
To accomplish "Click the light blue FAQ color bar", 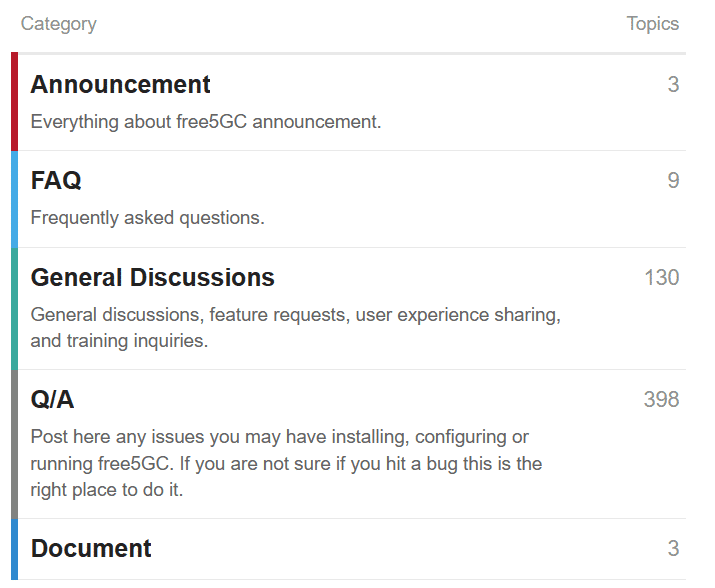I will (x=15, y=199).
